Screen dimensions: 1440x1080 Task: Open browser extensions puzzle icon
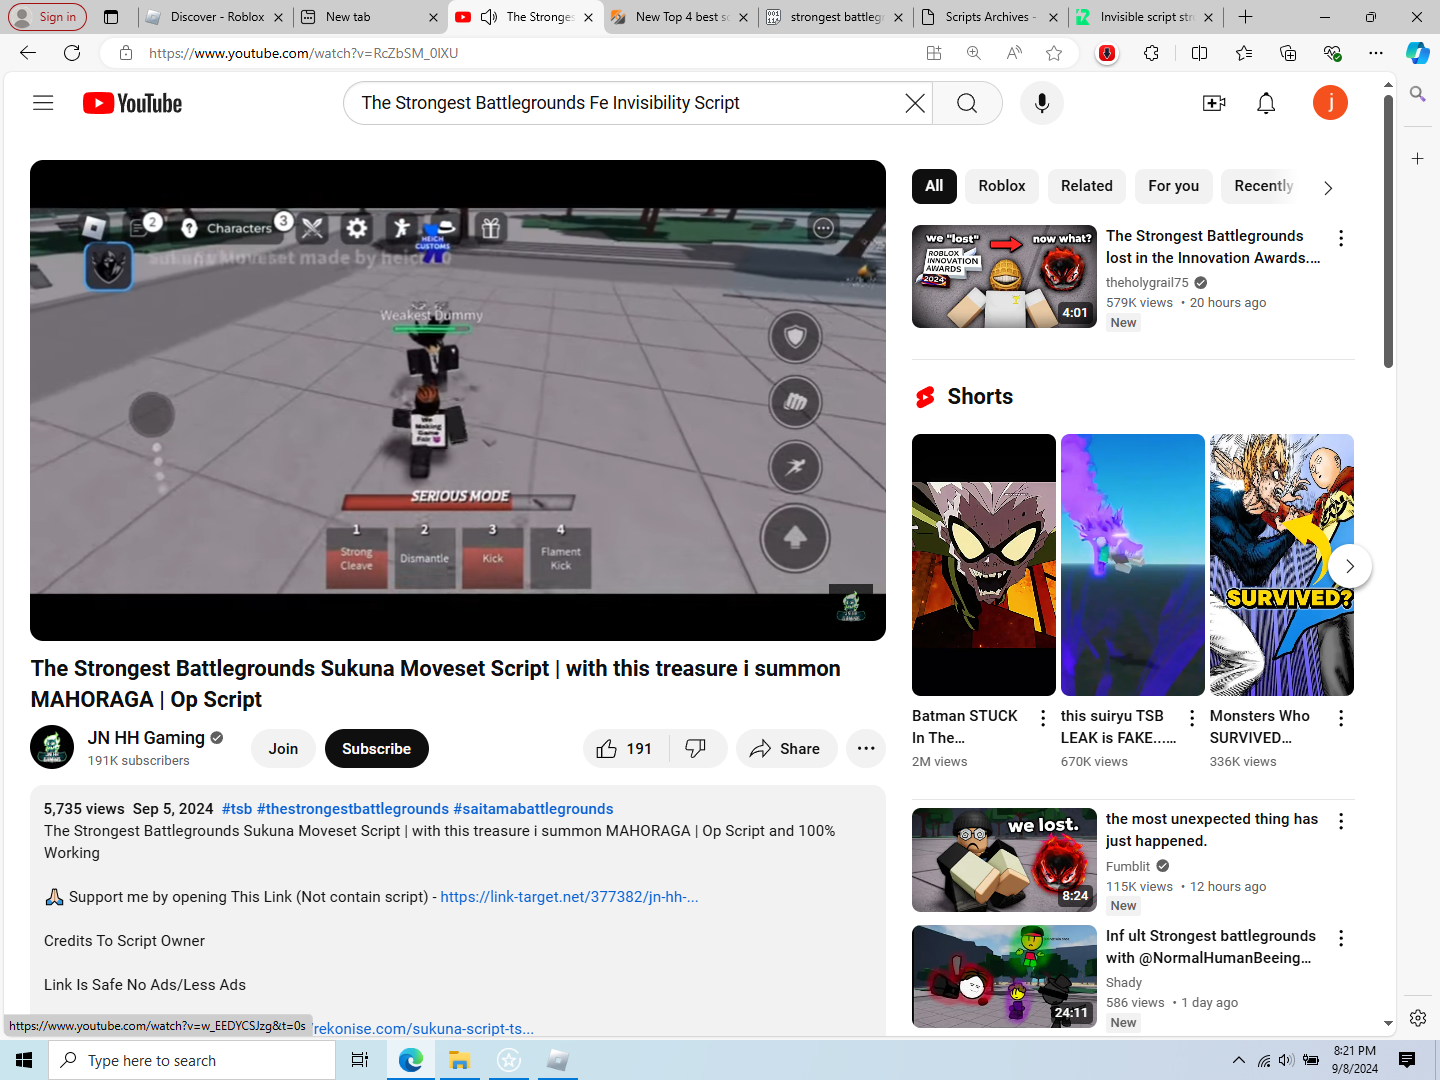(x=1151, y=53)
